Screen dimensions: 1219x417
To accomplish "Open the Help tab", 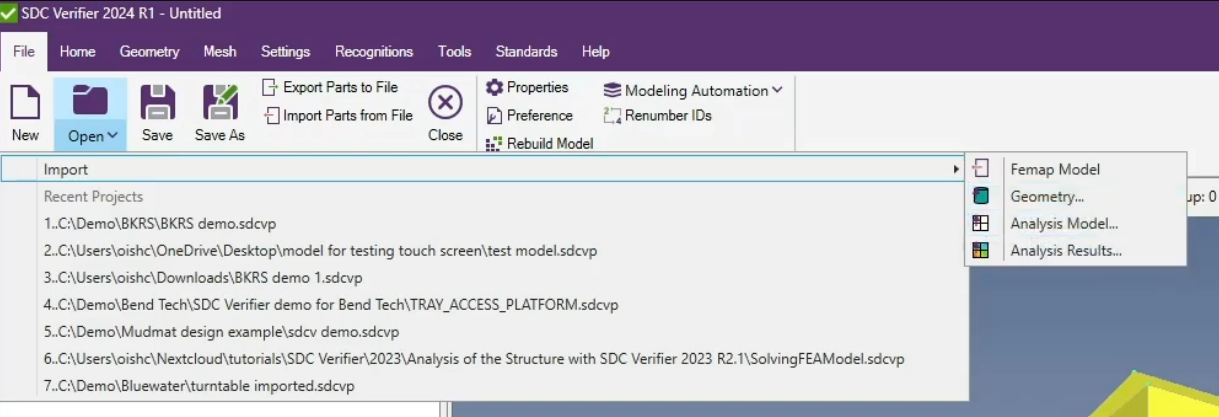I will coord(595,51).
